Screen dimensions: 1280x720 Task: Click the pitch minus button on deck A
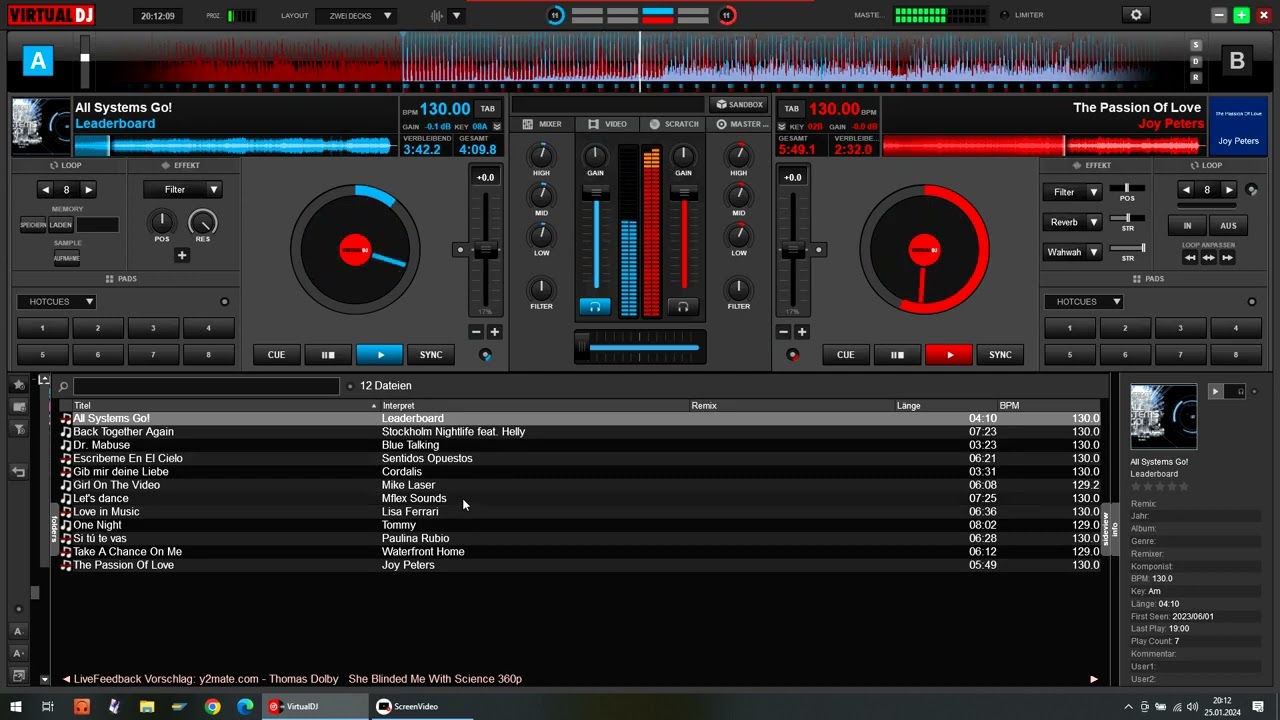pyautogui.click(x=476, y=332)
